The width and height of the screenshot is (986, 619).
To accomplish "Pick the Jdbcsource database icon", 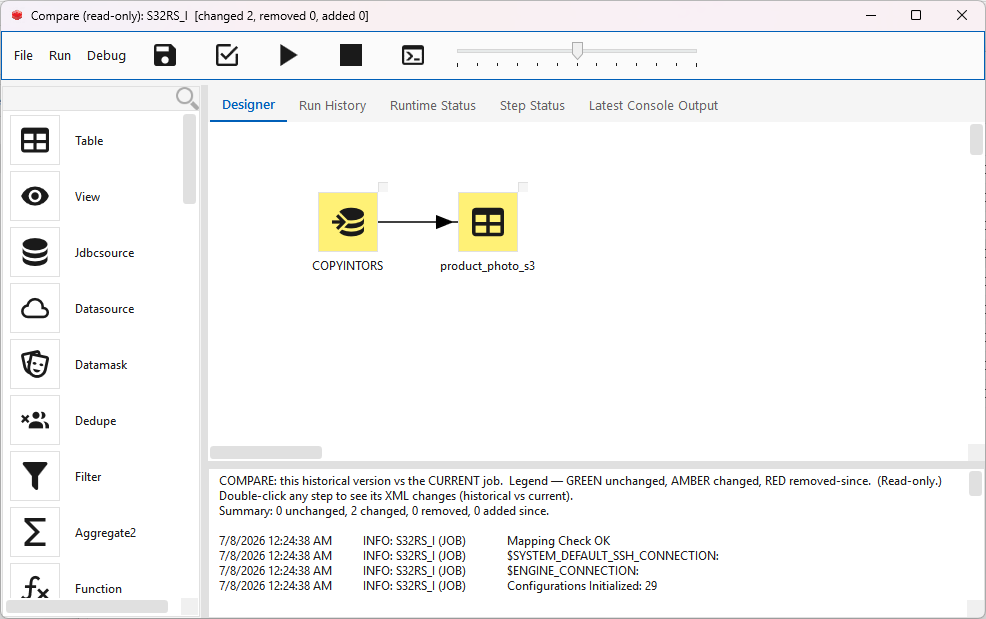I will tap(35, 252).
